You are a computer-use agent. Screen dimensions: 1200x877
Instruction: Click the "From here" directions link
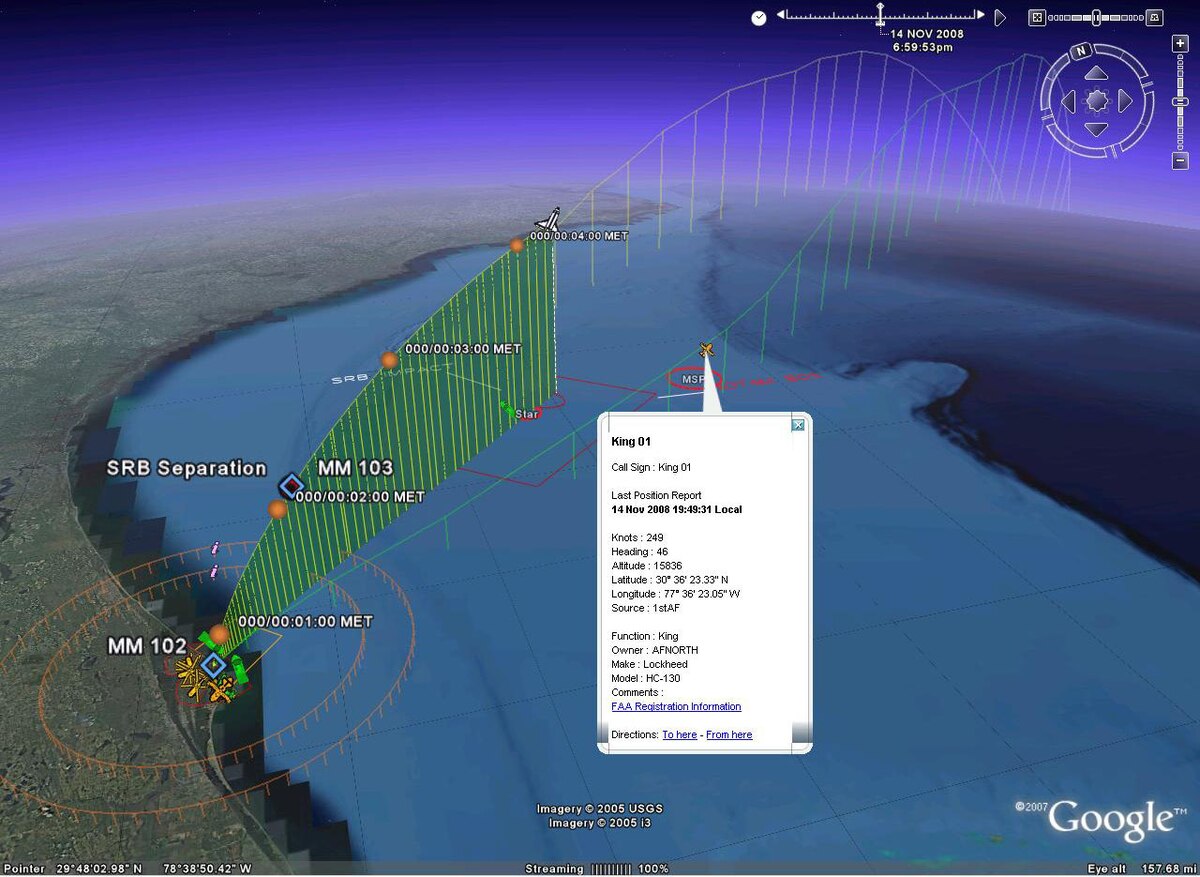(x=729, y=735)
